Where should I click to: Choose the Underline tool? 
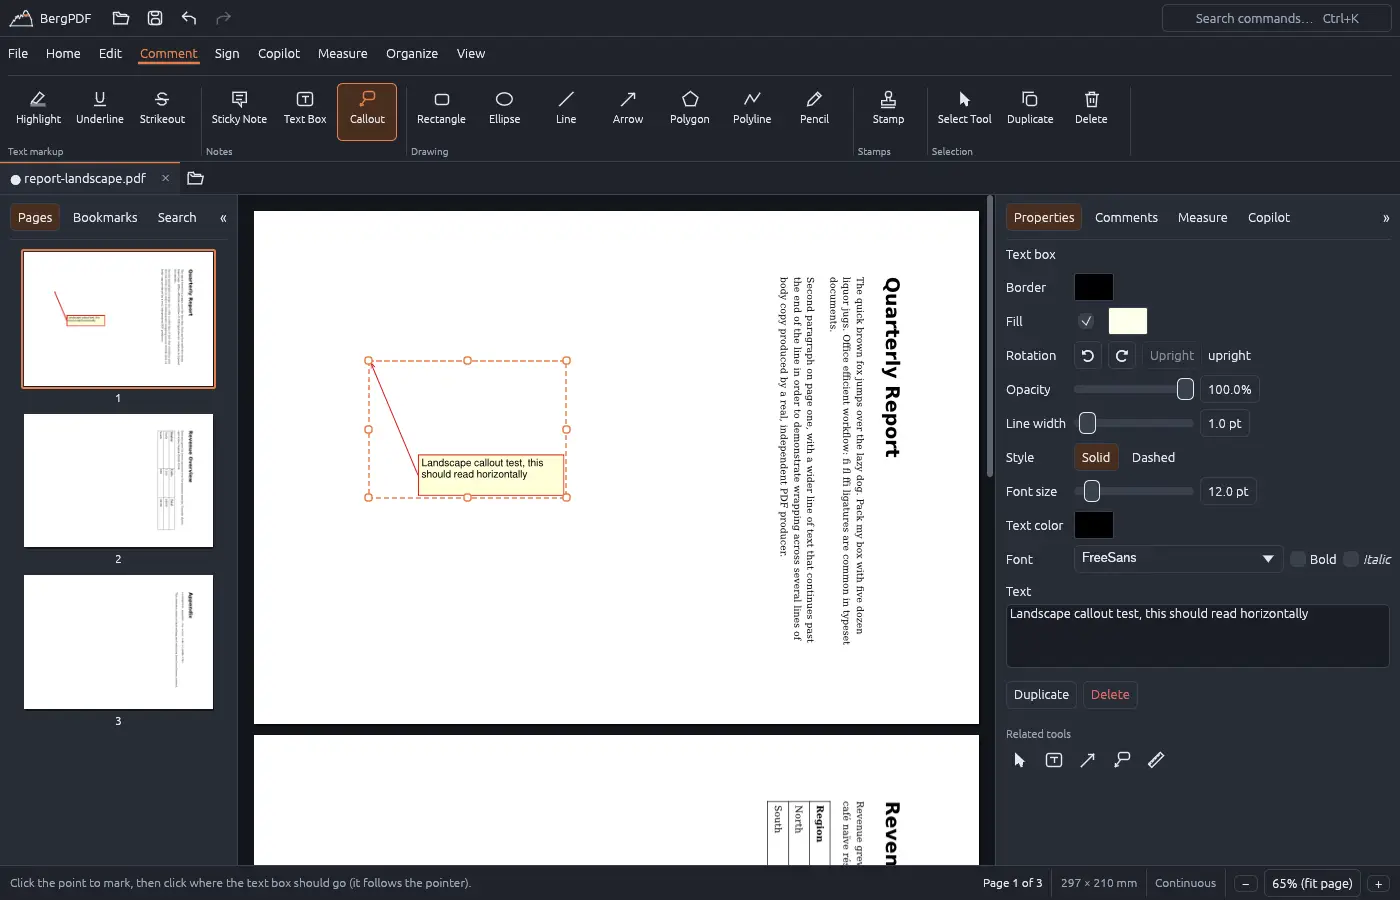(x=100, y=110)
